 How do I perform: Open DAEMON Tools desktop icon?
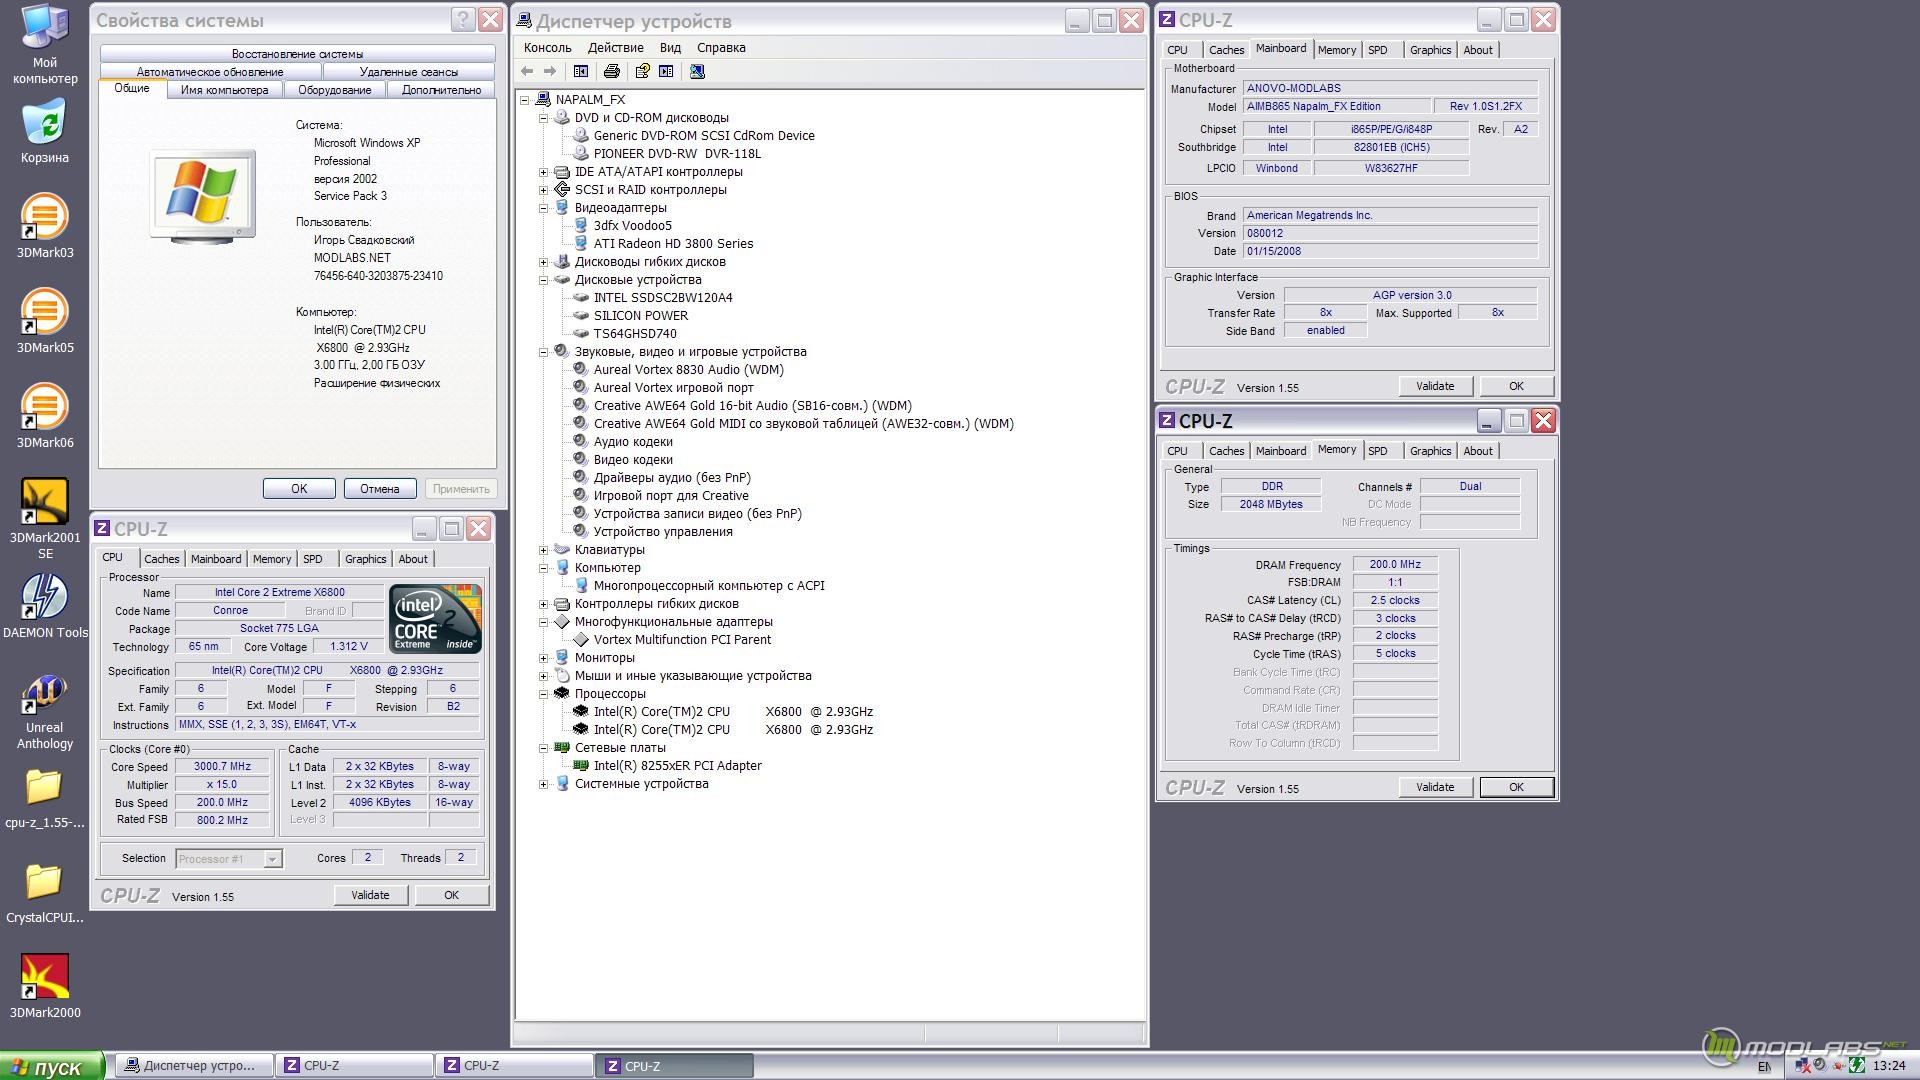point(45,606)
